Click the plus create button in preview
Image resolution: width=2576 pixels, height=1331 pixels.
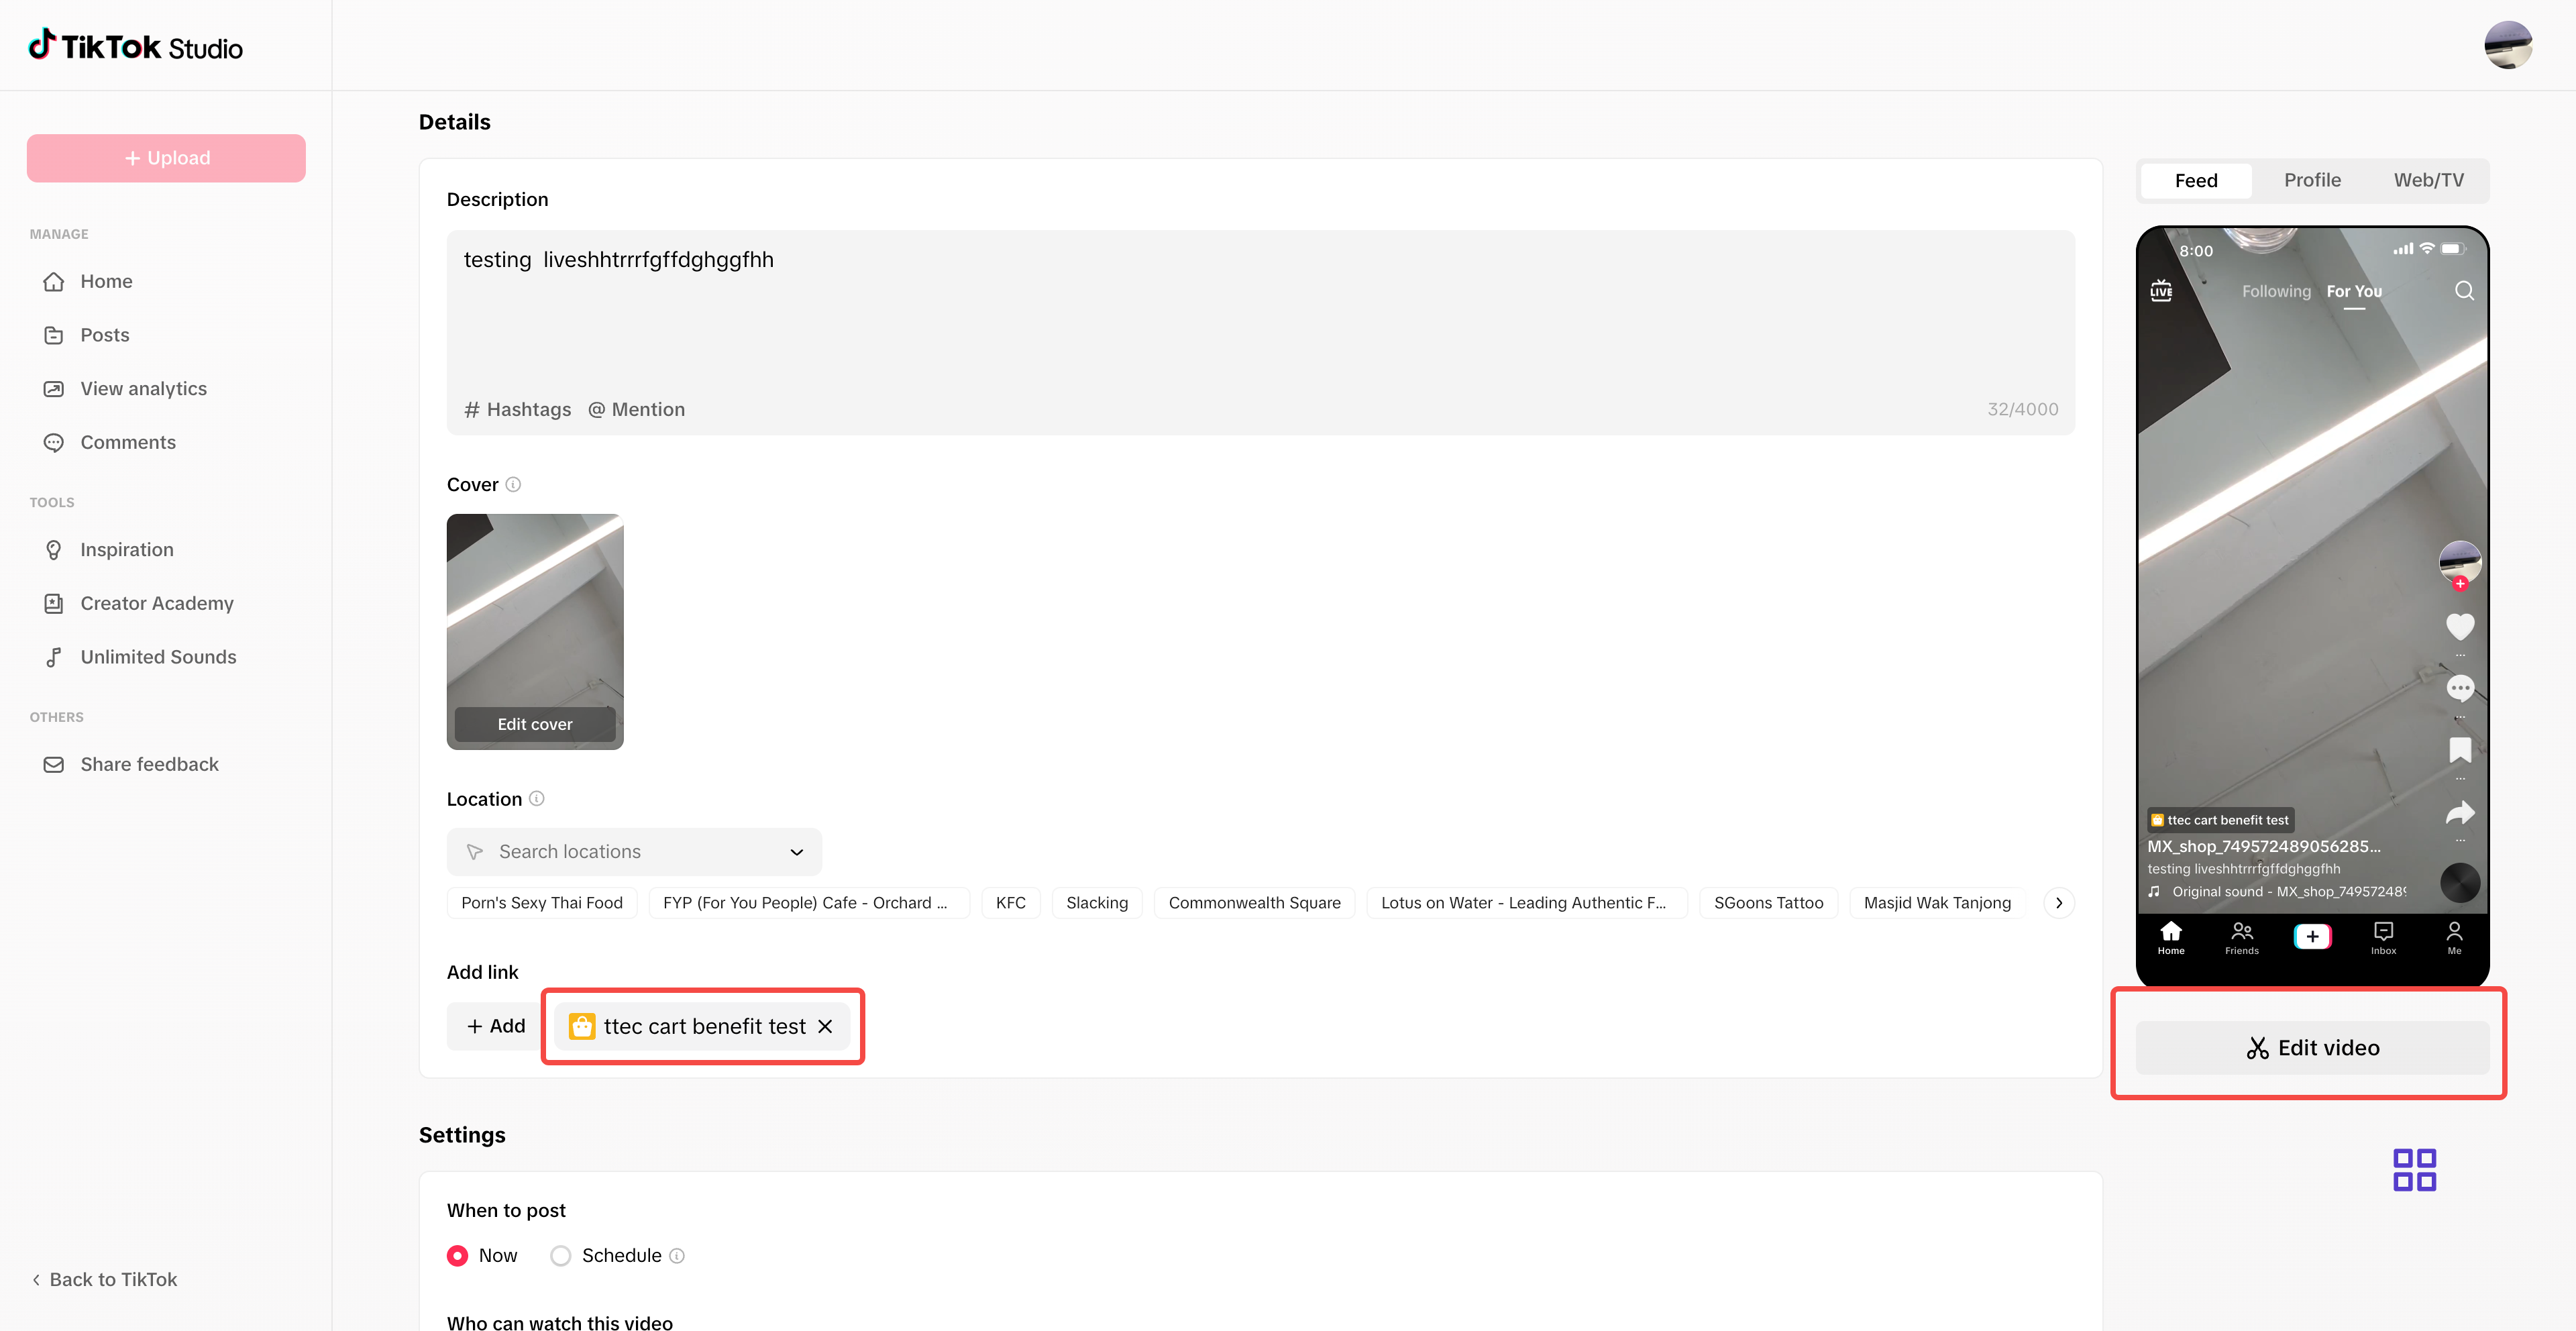(x=2312, y=936)
